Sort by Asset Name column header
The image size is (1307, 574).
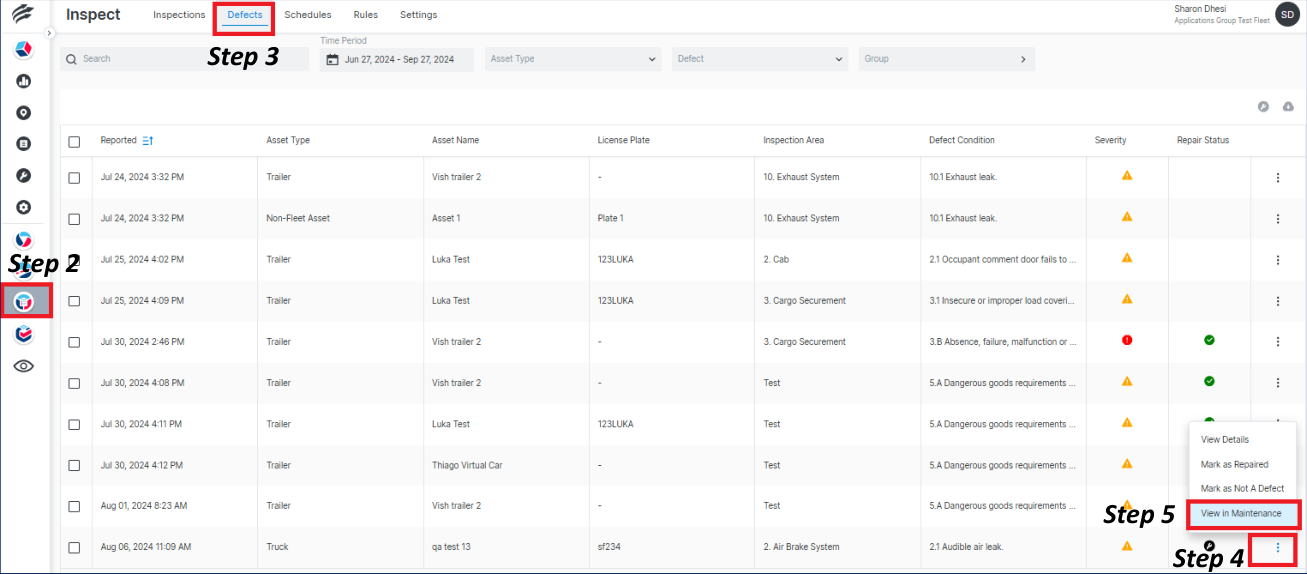click(455, 140)
